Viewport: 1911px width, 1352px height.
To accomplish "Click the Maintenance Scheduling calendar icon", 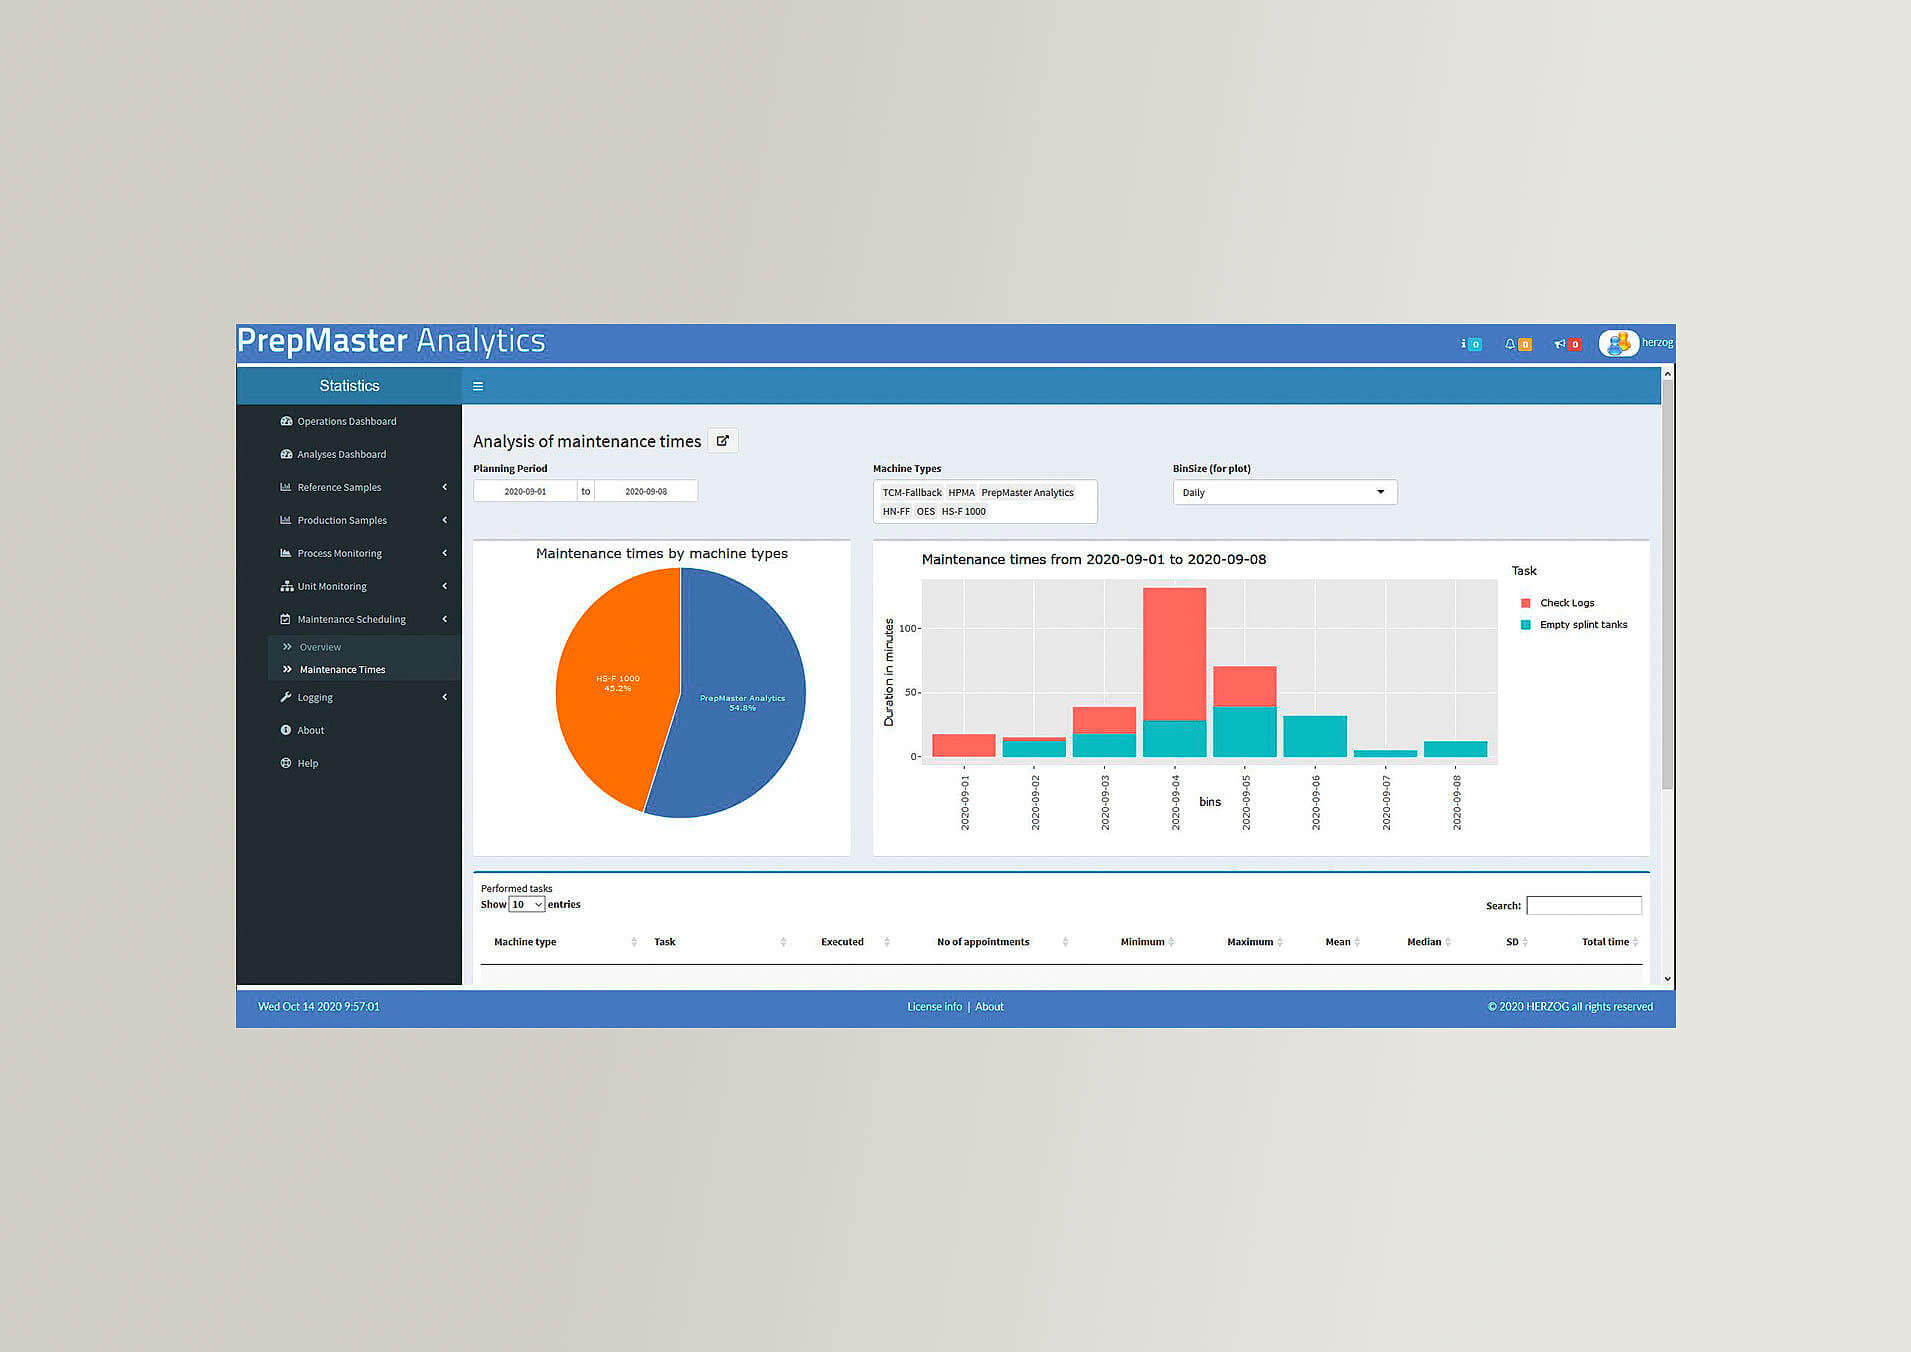I will pos(286,619).
